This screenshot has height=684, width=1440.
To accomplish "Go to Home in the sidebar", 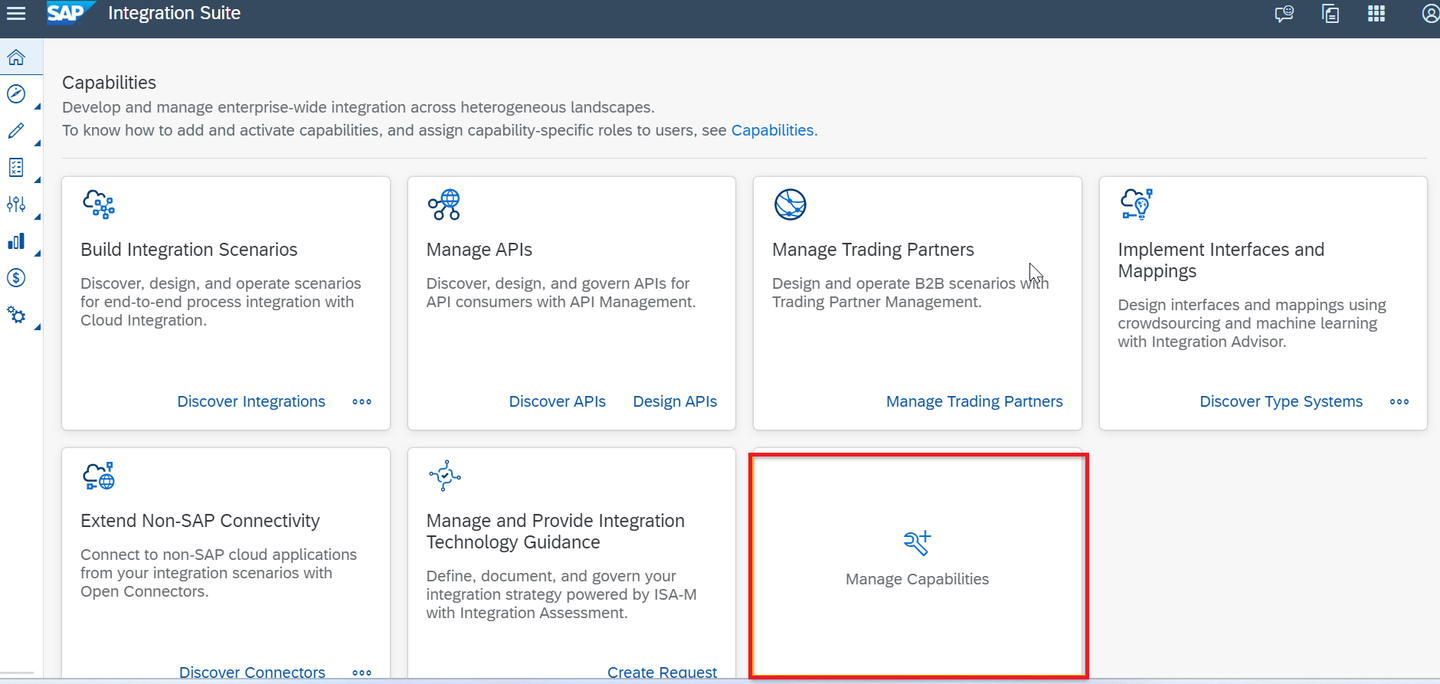I will [x=16, y=57].
